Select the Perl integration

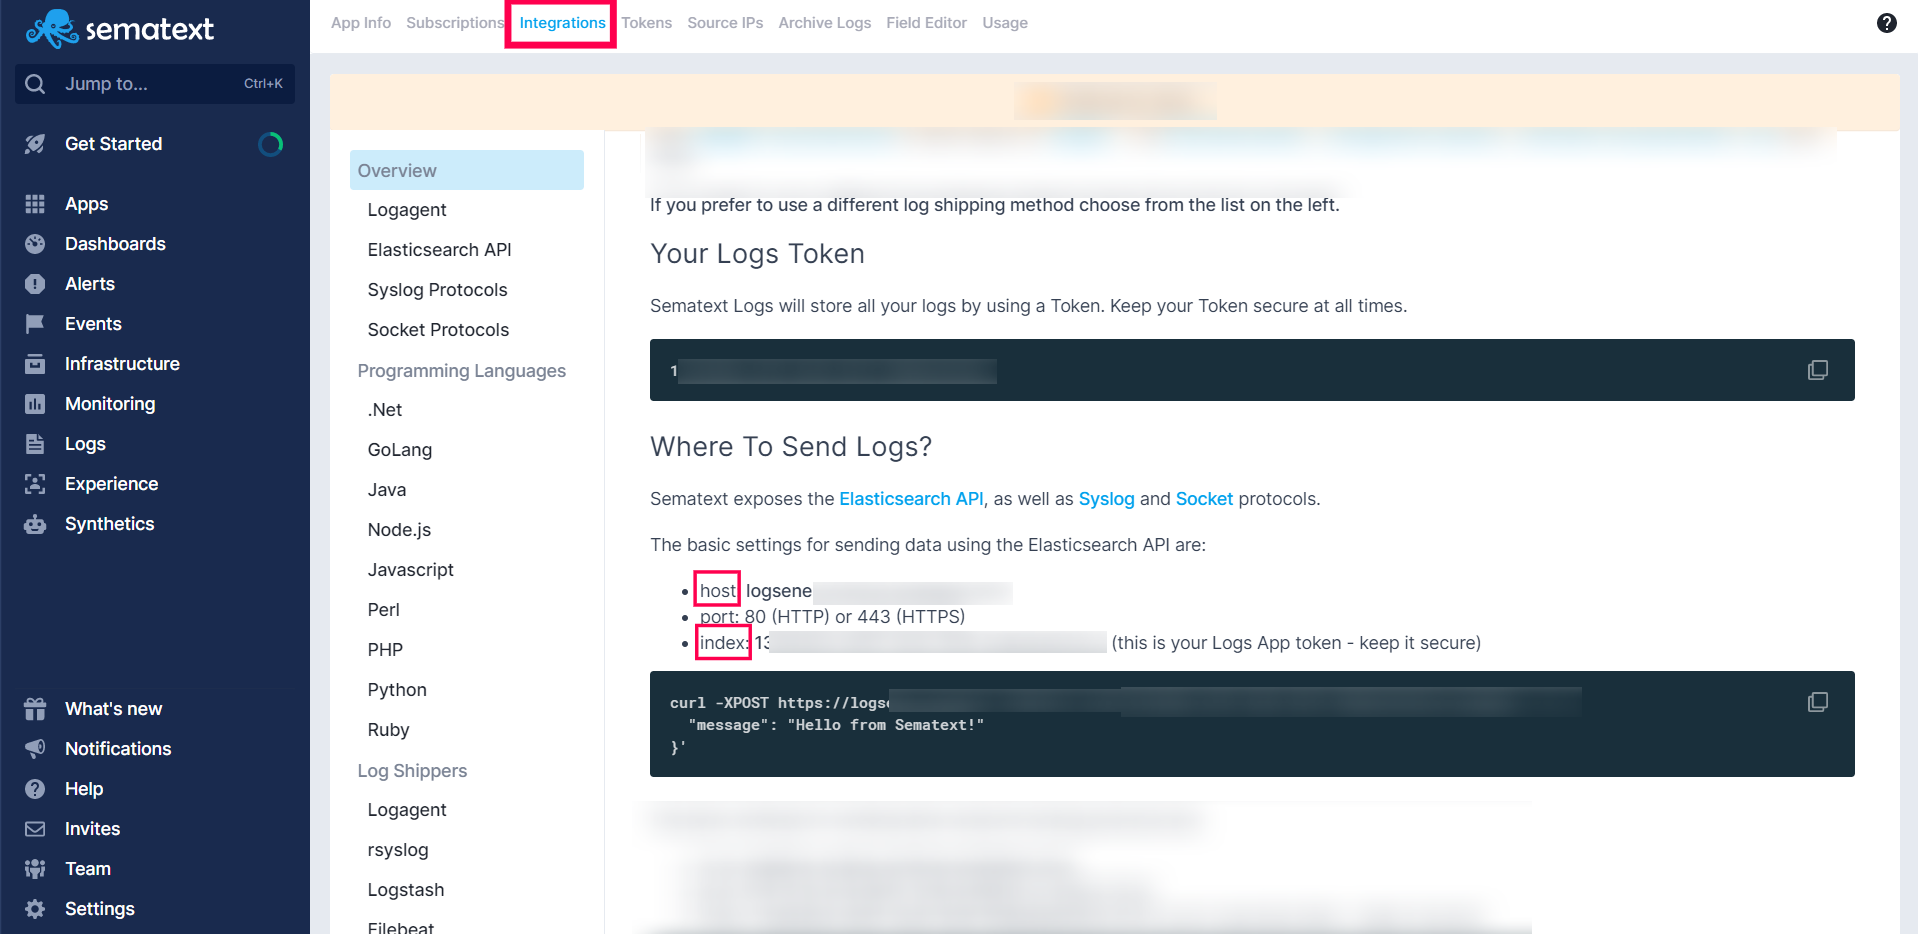(x=383, y=610)
